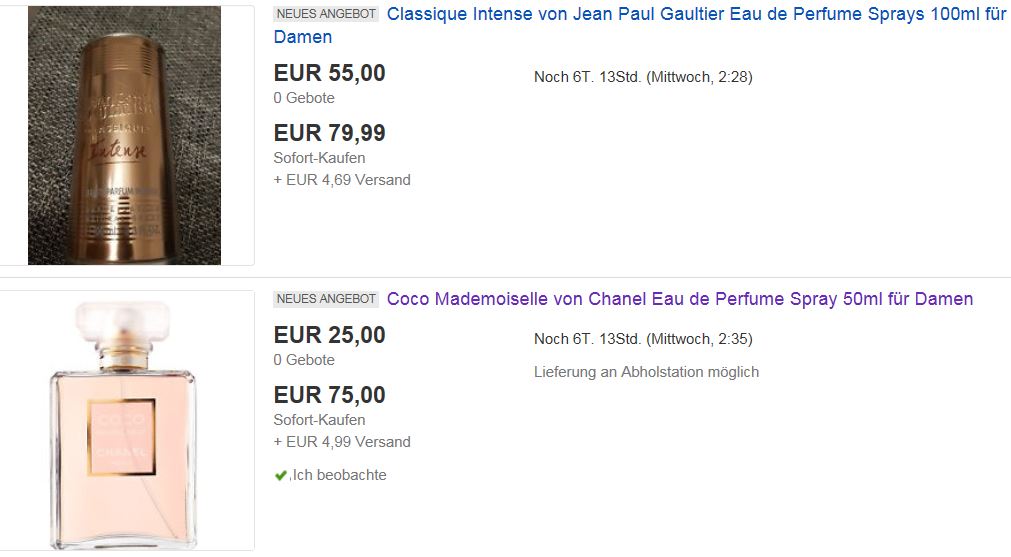Click the 'Lieferung an Abholstation möglich' text
Screen dimensions: 1011x557
coord(646,372)
